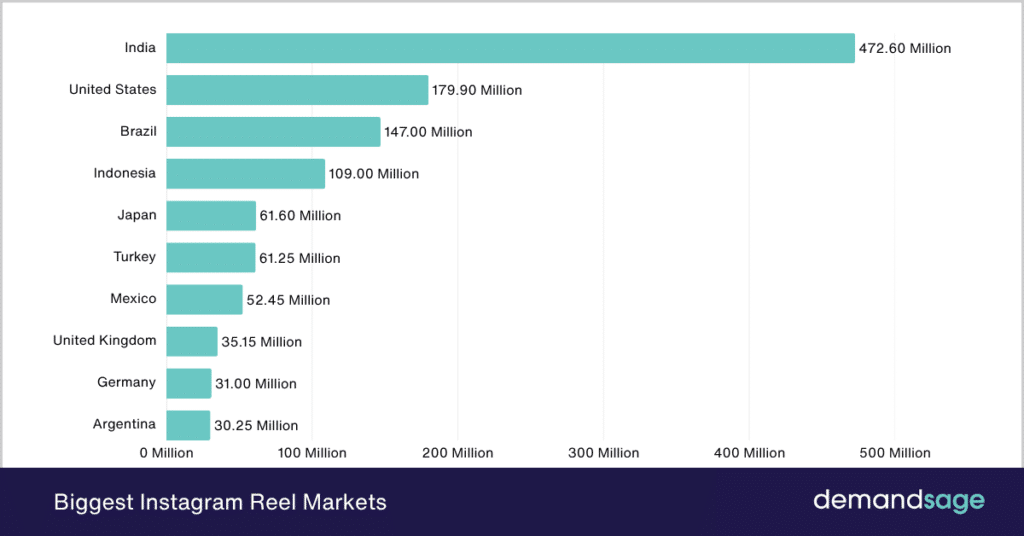This screenshot has height=536, width=1024.
Task: Click the 'Germany' country label
Action: point(127,382)
